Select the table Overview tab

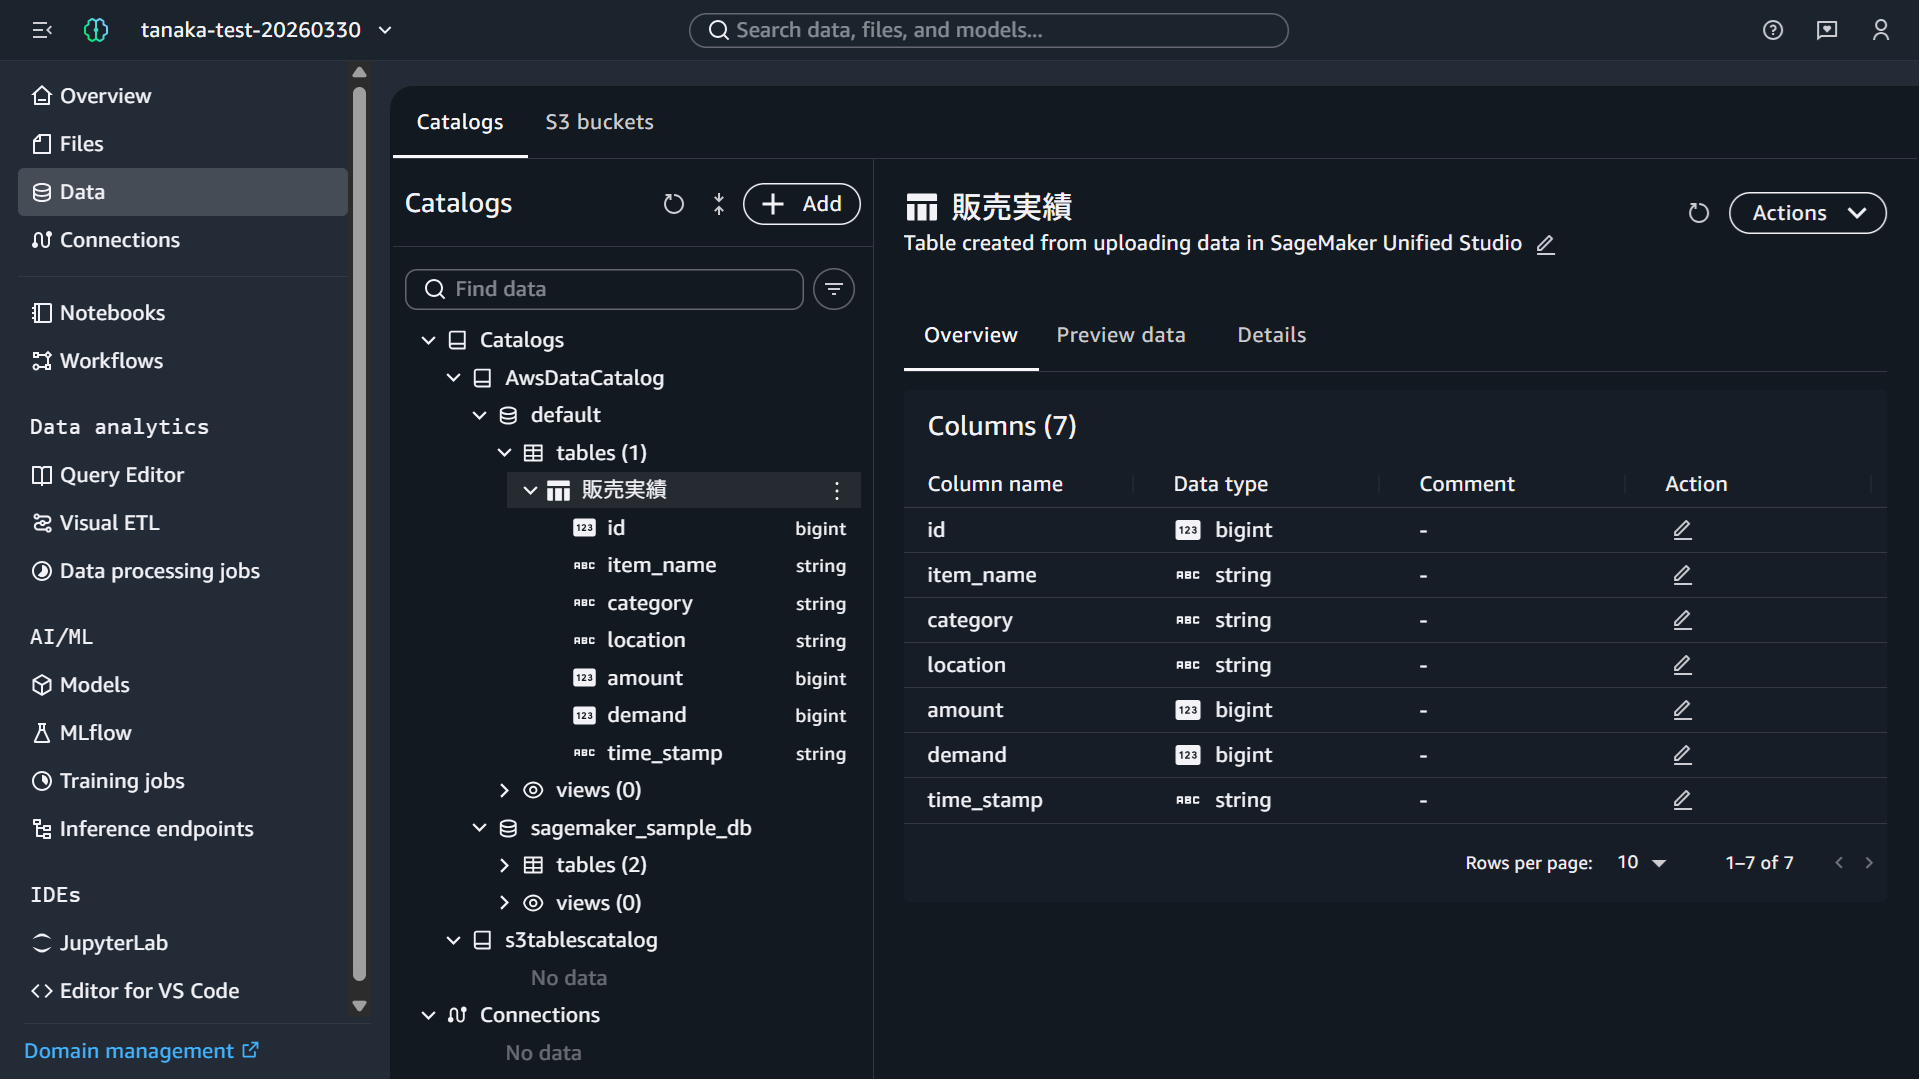[x=971, y=335]
